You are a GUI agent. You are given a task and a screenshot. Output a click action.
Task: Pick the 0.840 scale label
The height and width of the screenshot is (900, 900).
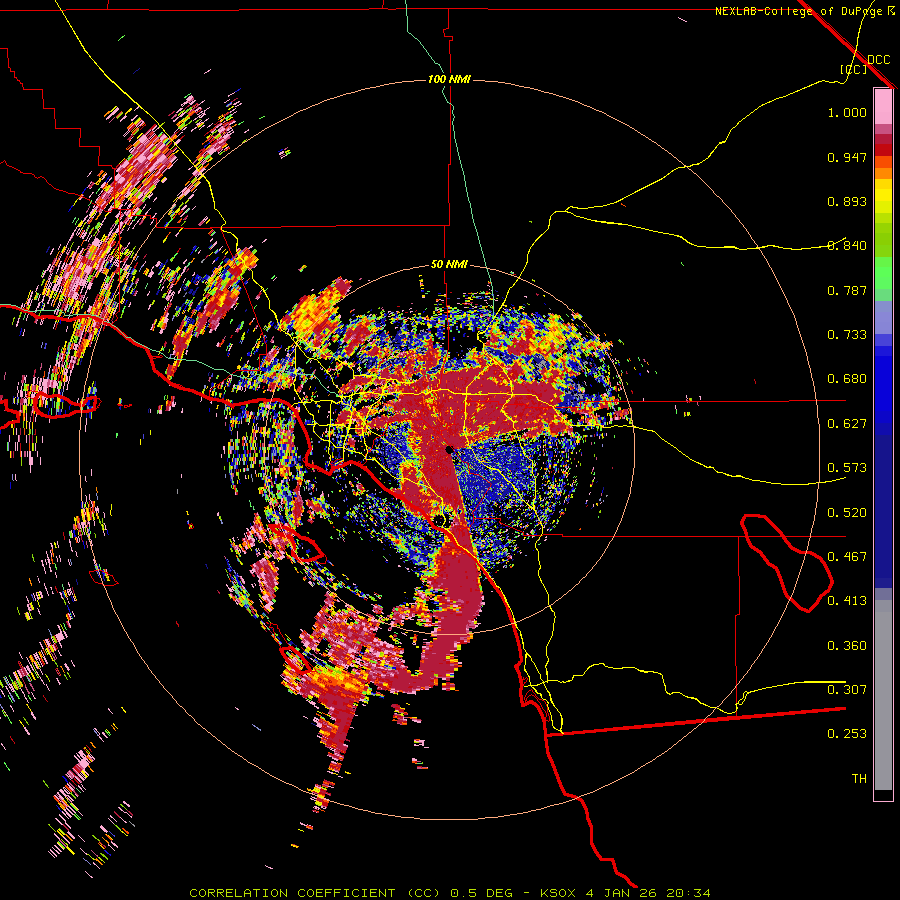click(x=847, y=246)
